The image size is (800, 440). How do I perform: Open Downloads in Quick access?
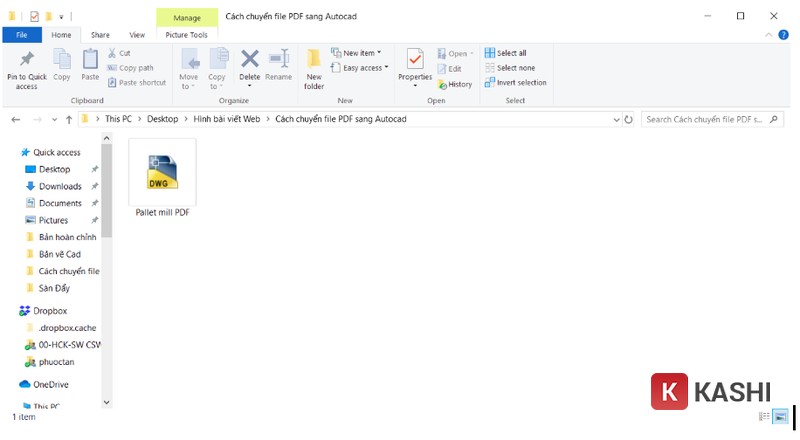[x=60, y=186]
